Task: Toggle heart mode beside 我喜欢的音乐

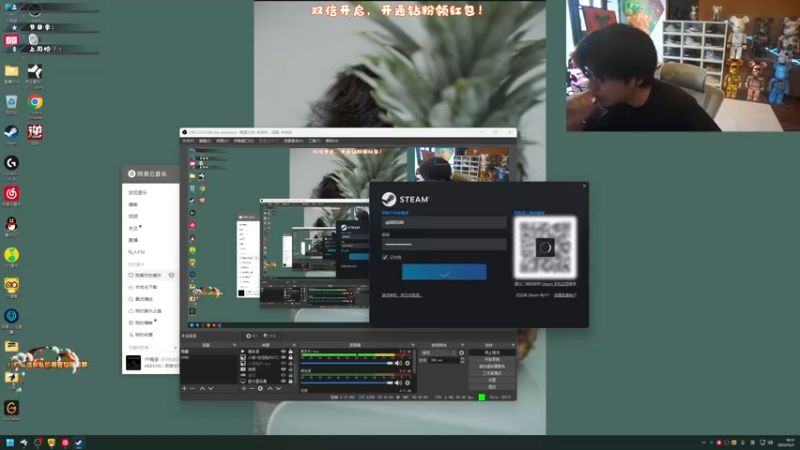Action: [x=171, y=276]
